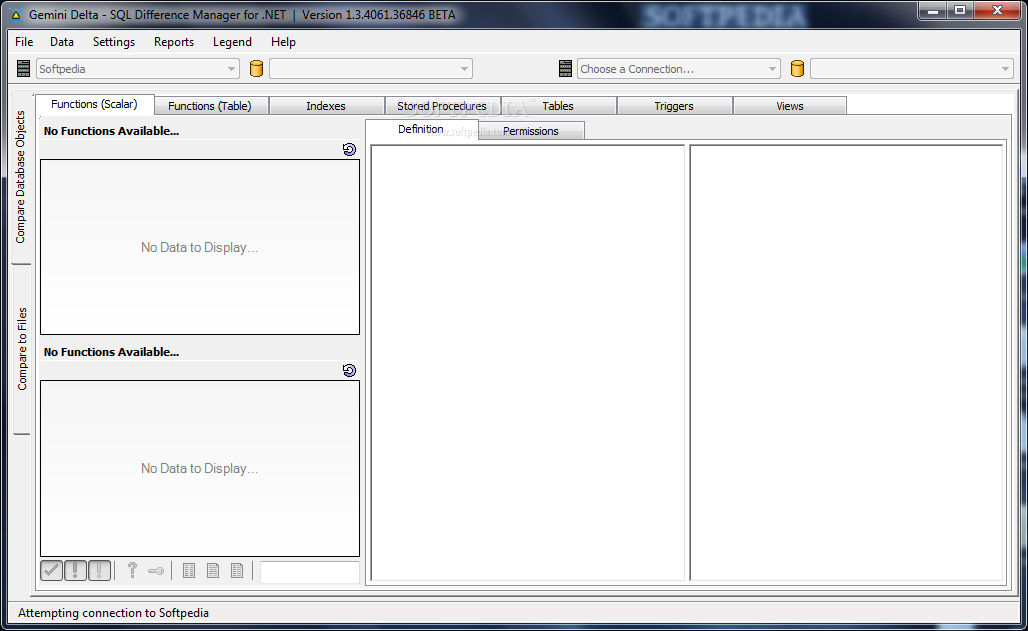The width and height of the screenshot is (1028, 631).
Task: Click the left definition text pane
Action: point(528,363)
